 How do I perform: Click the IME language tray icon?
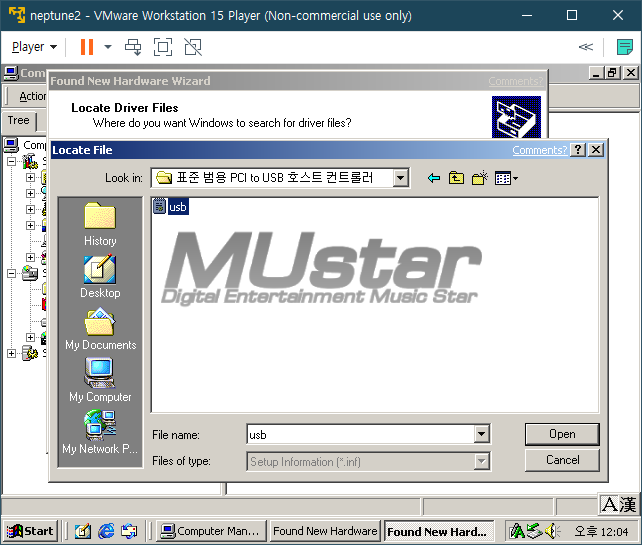517,531
